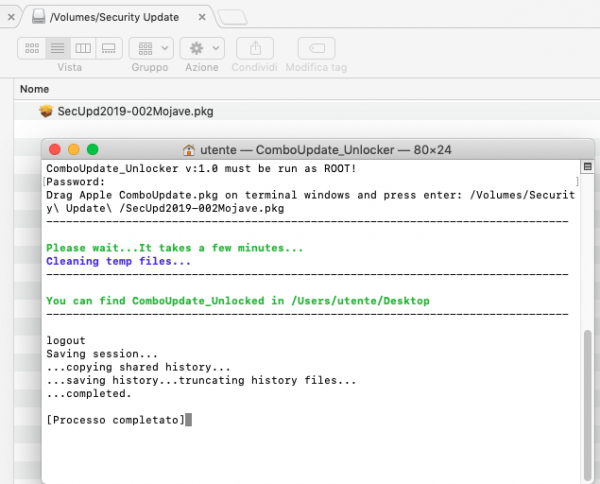Zoom the Terminal window with green button
This screenshot has height=484, width=600.
pyautogui.click(x=93, y=150)
